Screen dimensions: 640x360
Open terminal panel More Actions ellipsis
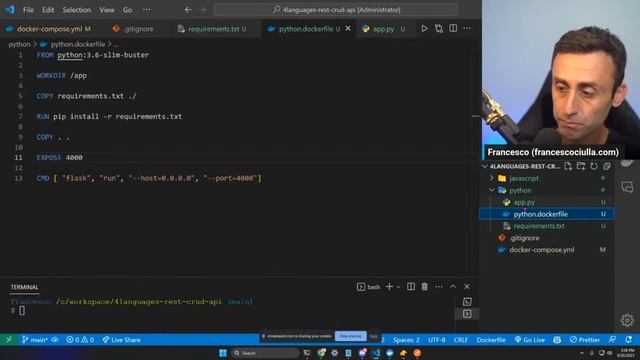coord(439,287)
